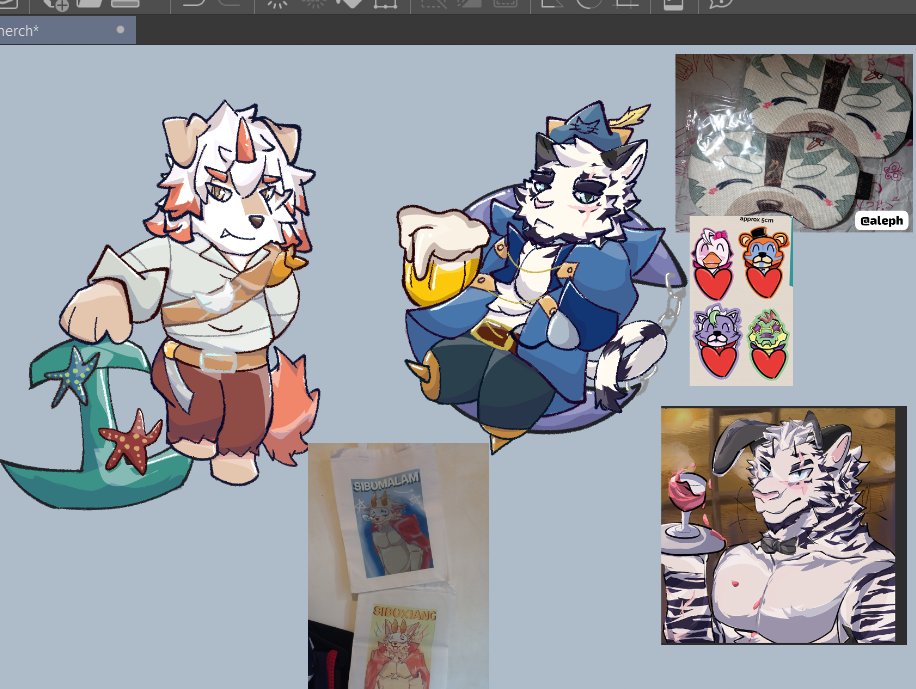This screenshot has height=689, width=916.
Task: Click the tiger bartender reference image
Action: (784, 525)
